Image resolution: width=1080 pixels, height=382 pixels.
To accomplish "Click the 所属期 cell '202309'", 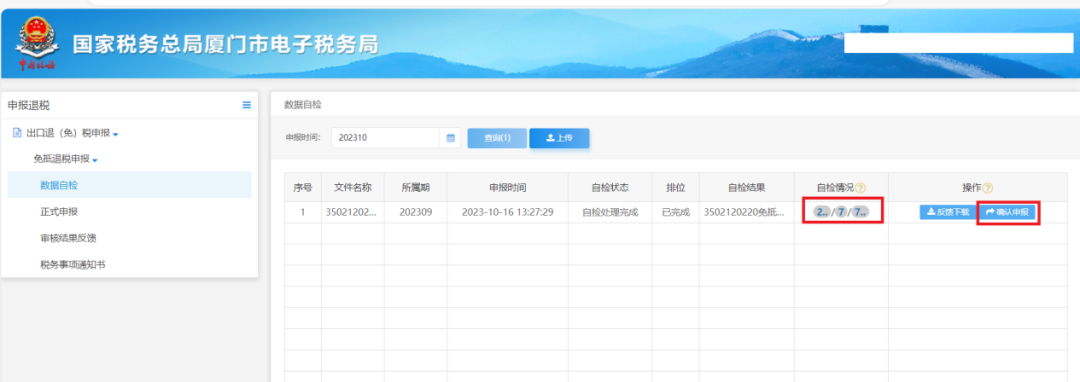I will coord(415,212).
